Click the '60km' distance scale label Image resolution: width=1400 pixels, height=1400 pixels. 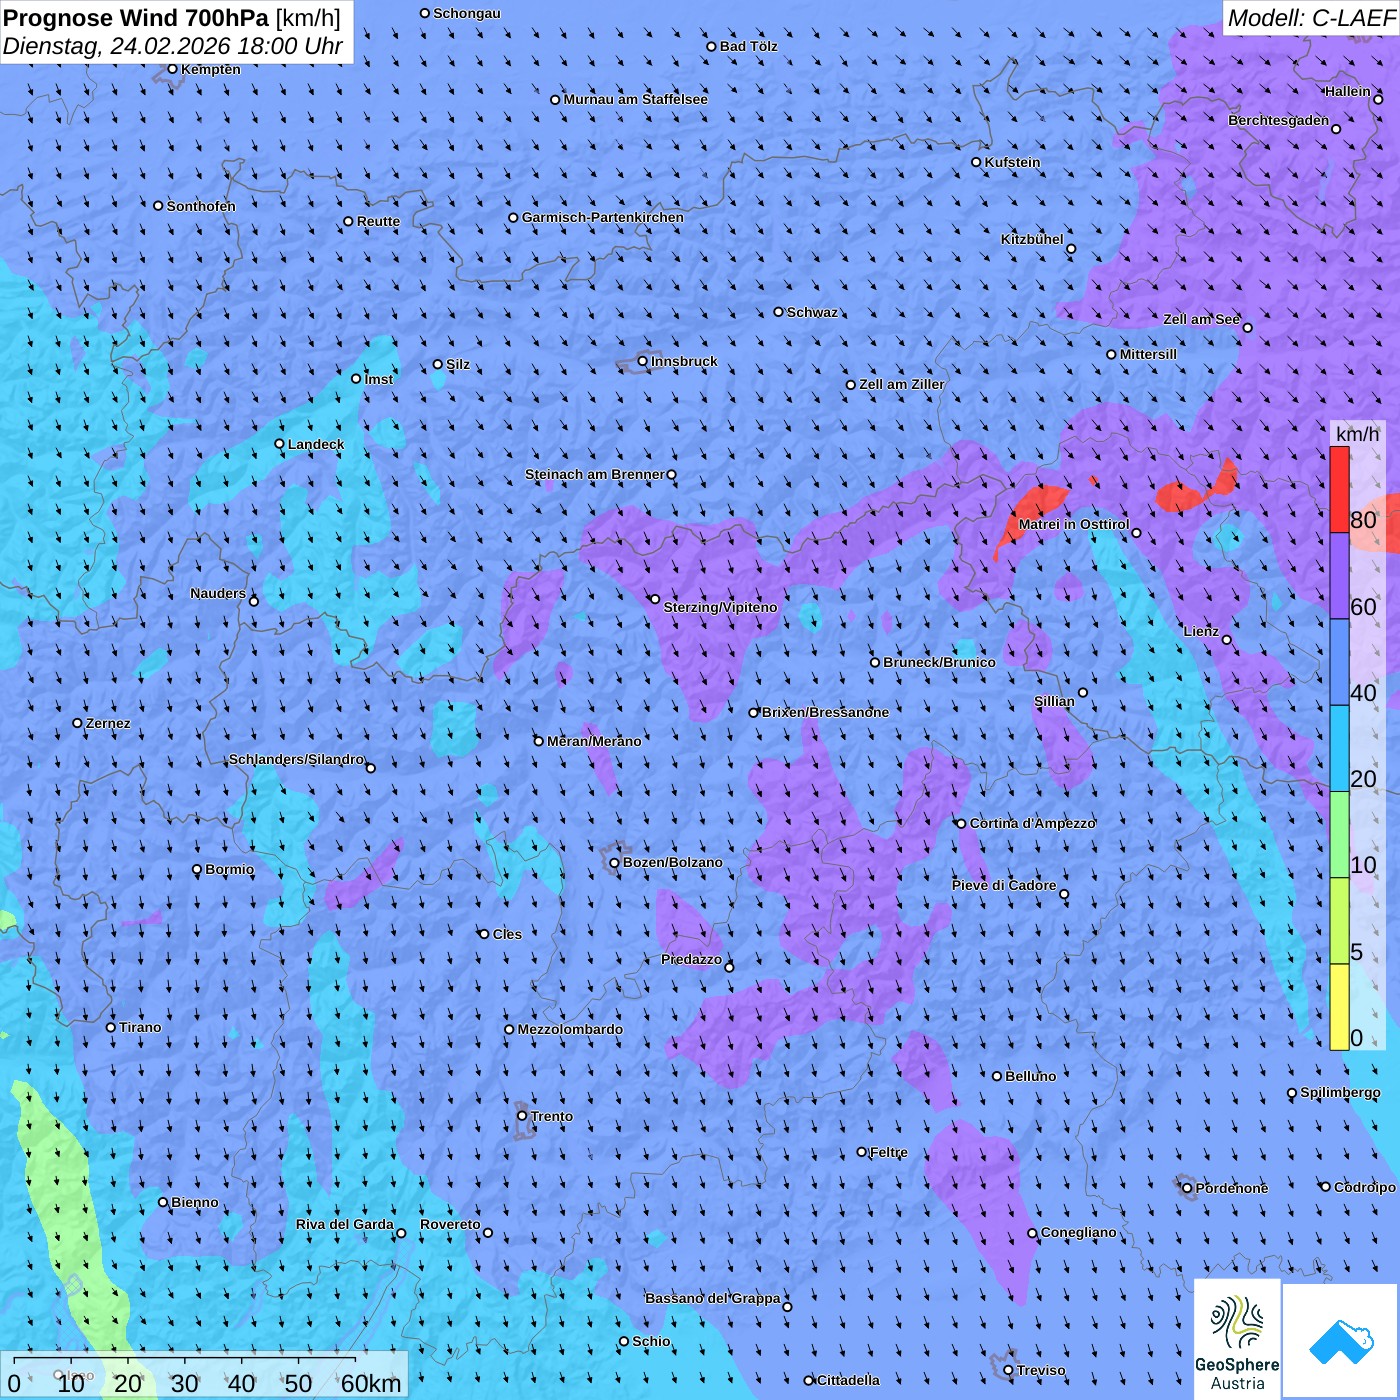[x=371, y=1383]
